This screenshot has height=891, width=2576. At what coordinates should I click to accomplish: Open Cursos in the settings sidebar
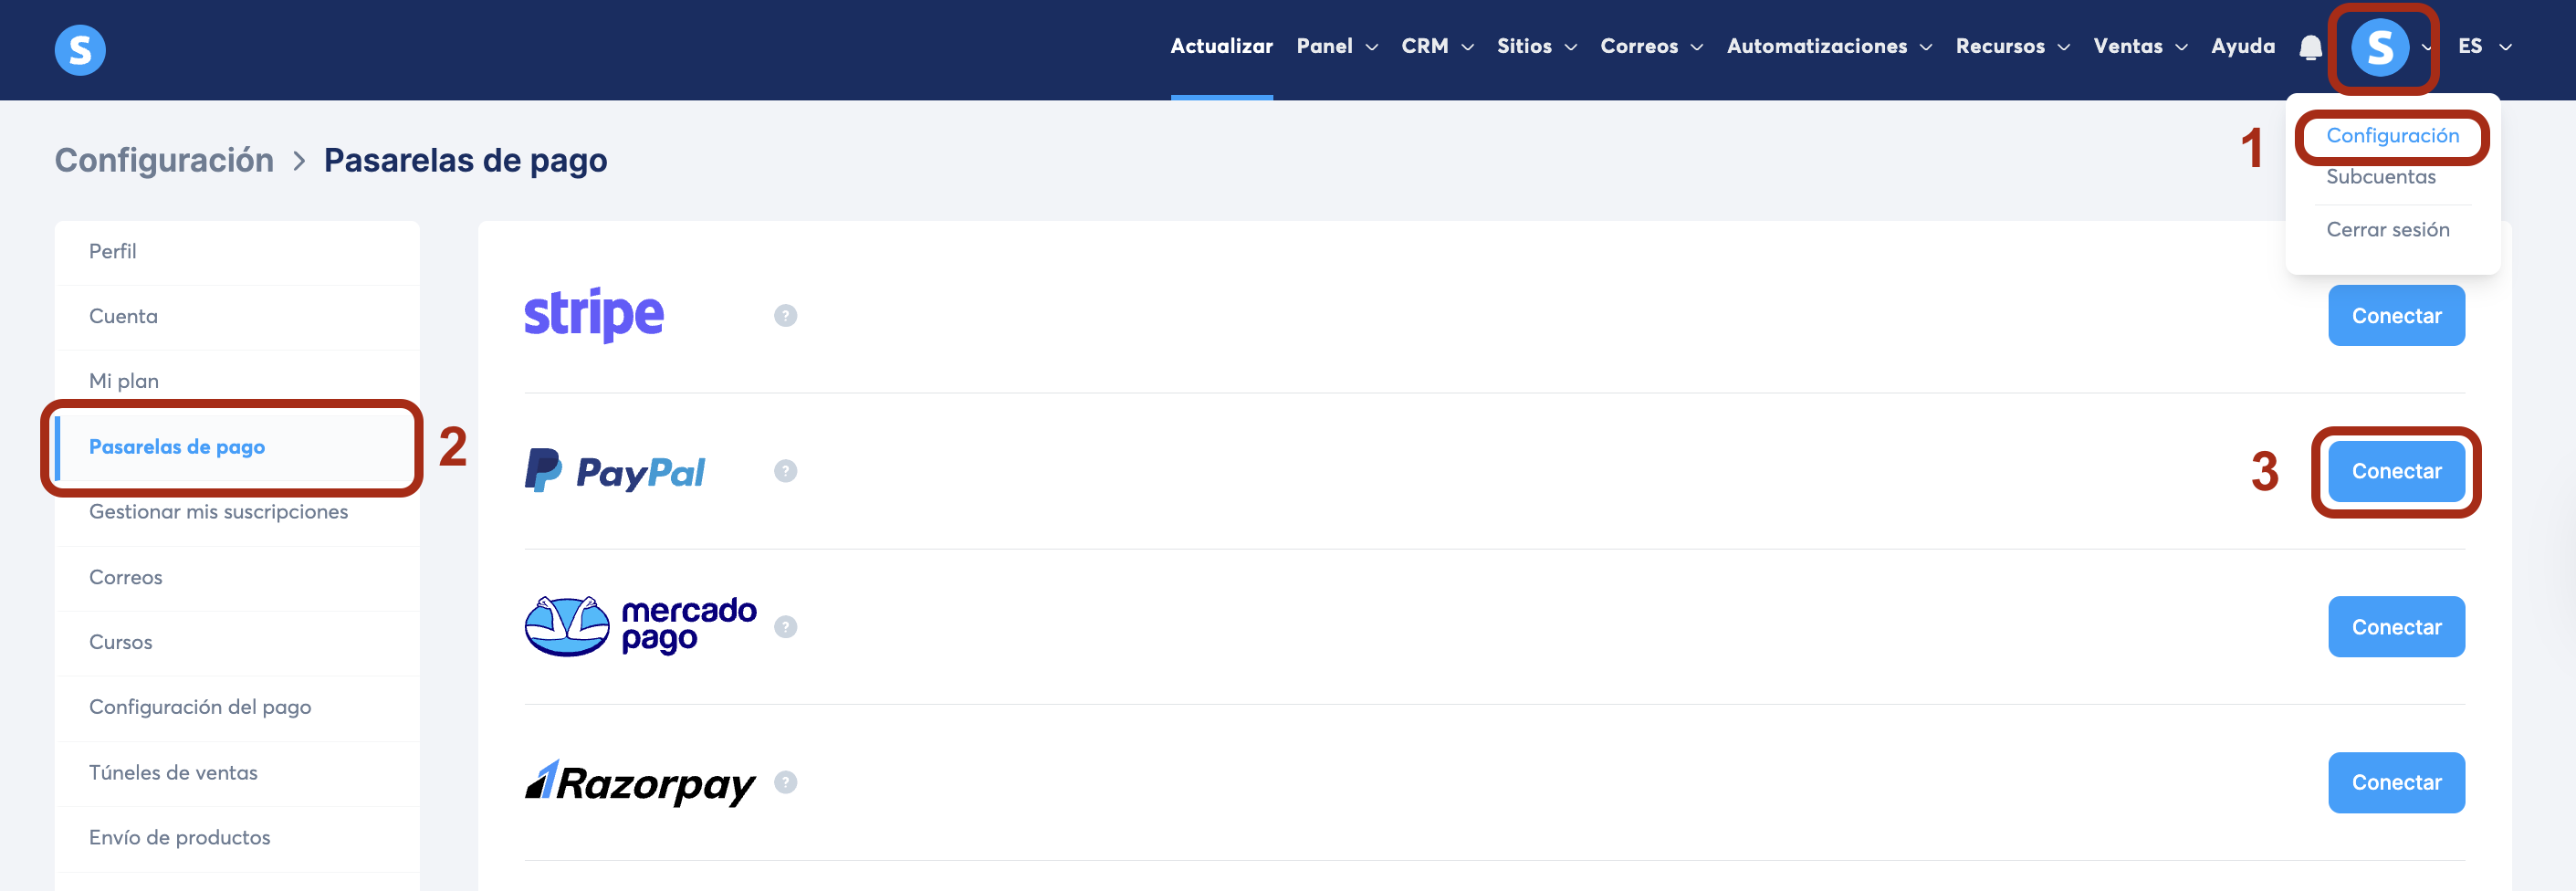pos(237,643)
